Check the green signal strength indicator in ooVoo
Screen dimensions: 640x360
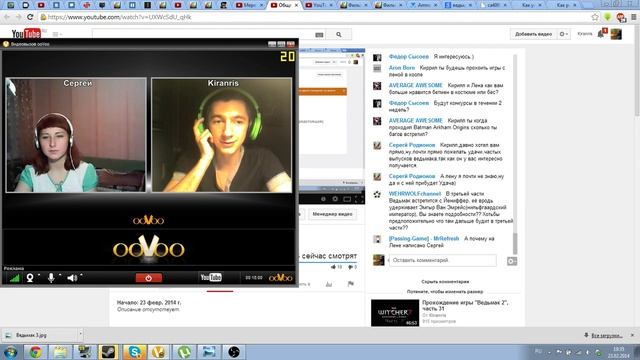(x=14, y=278)
